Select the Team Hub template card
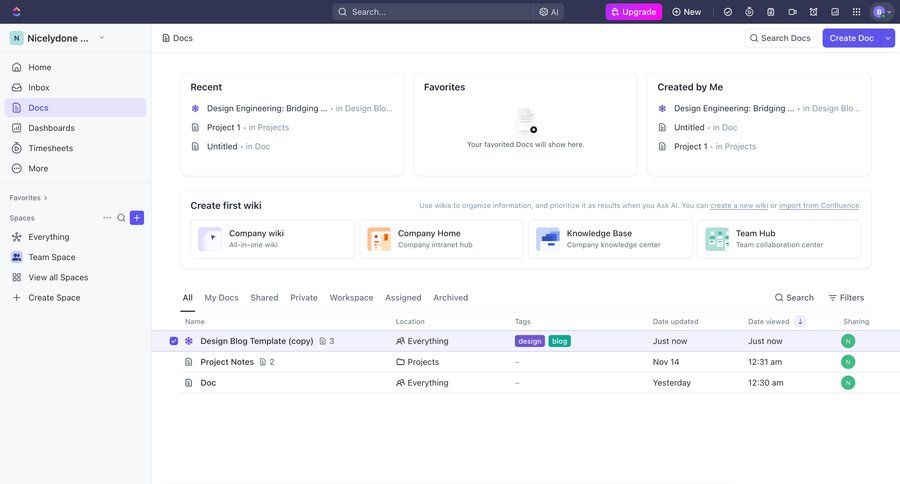The image size is (900, 484). coord(779,239)
